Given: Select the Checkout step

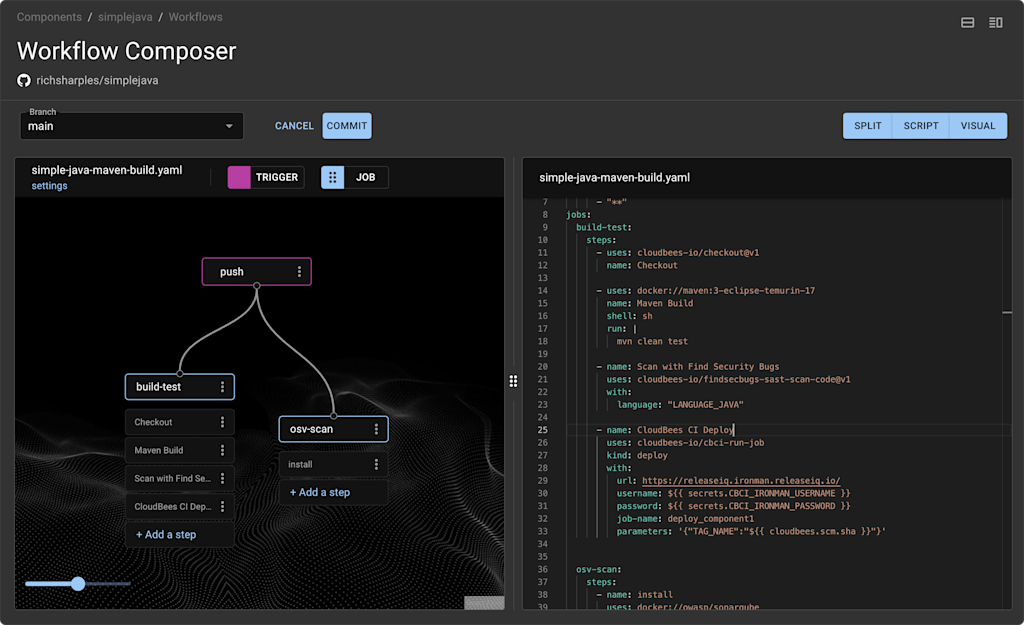Looking at the screenshot, I should (180, 422).
